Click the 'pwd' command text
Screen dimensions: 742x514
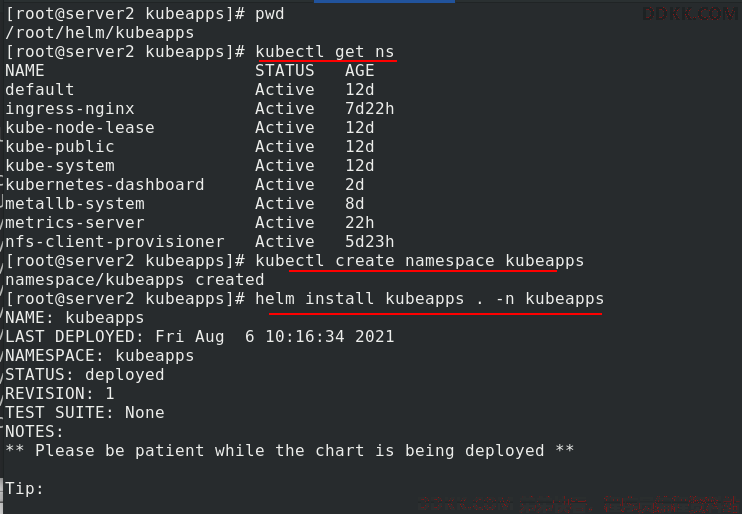(x=270, y=14)
